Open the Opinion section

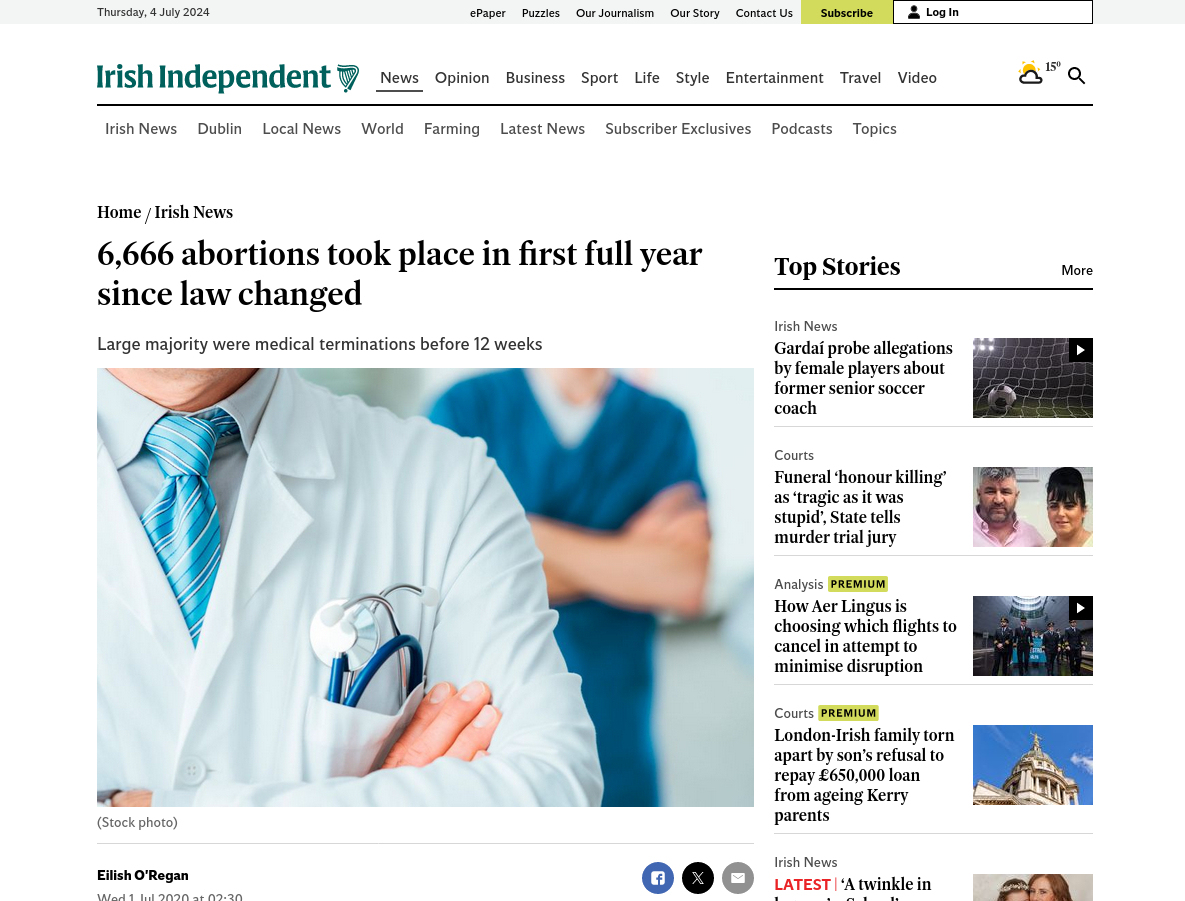click(462, 78)
